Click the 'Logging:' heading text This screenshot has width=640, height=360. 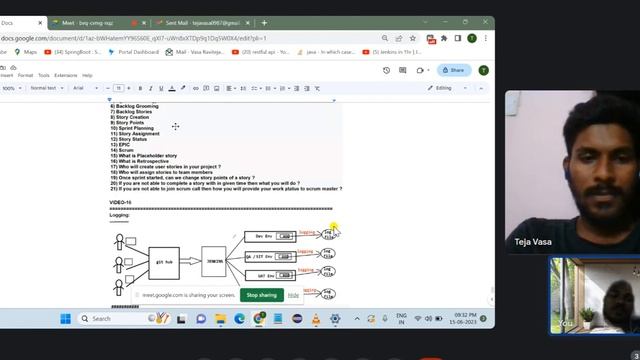coord(120,215)
